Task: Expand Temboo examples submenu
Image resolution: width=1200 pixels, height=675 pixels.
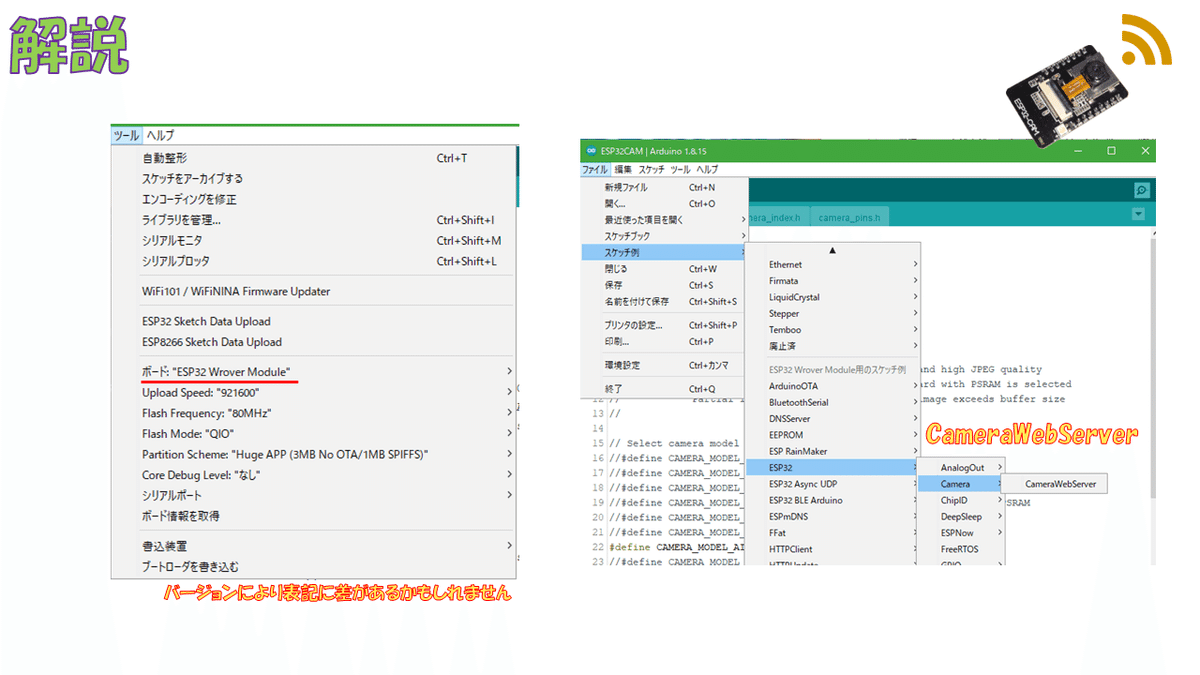Action: pyautogui.click(x=832, y=330)
